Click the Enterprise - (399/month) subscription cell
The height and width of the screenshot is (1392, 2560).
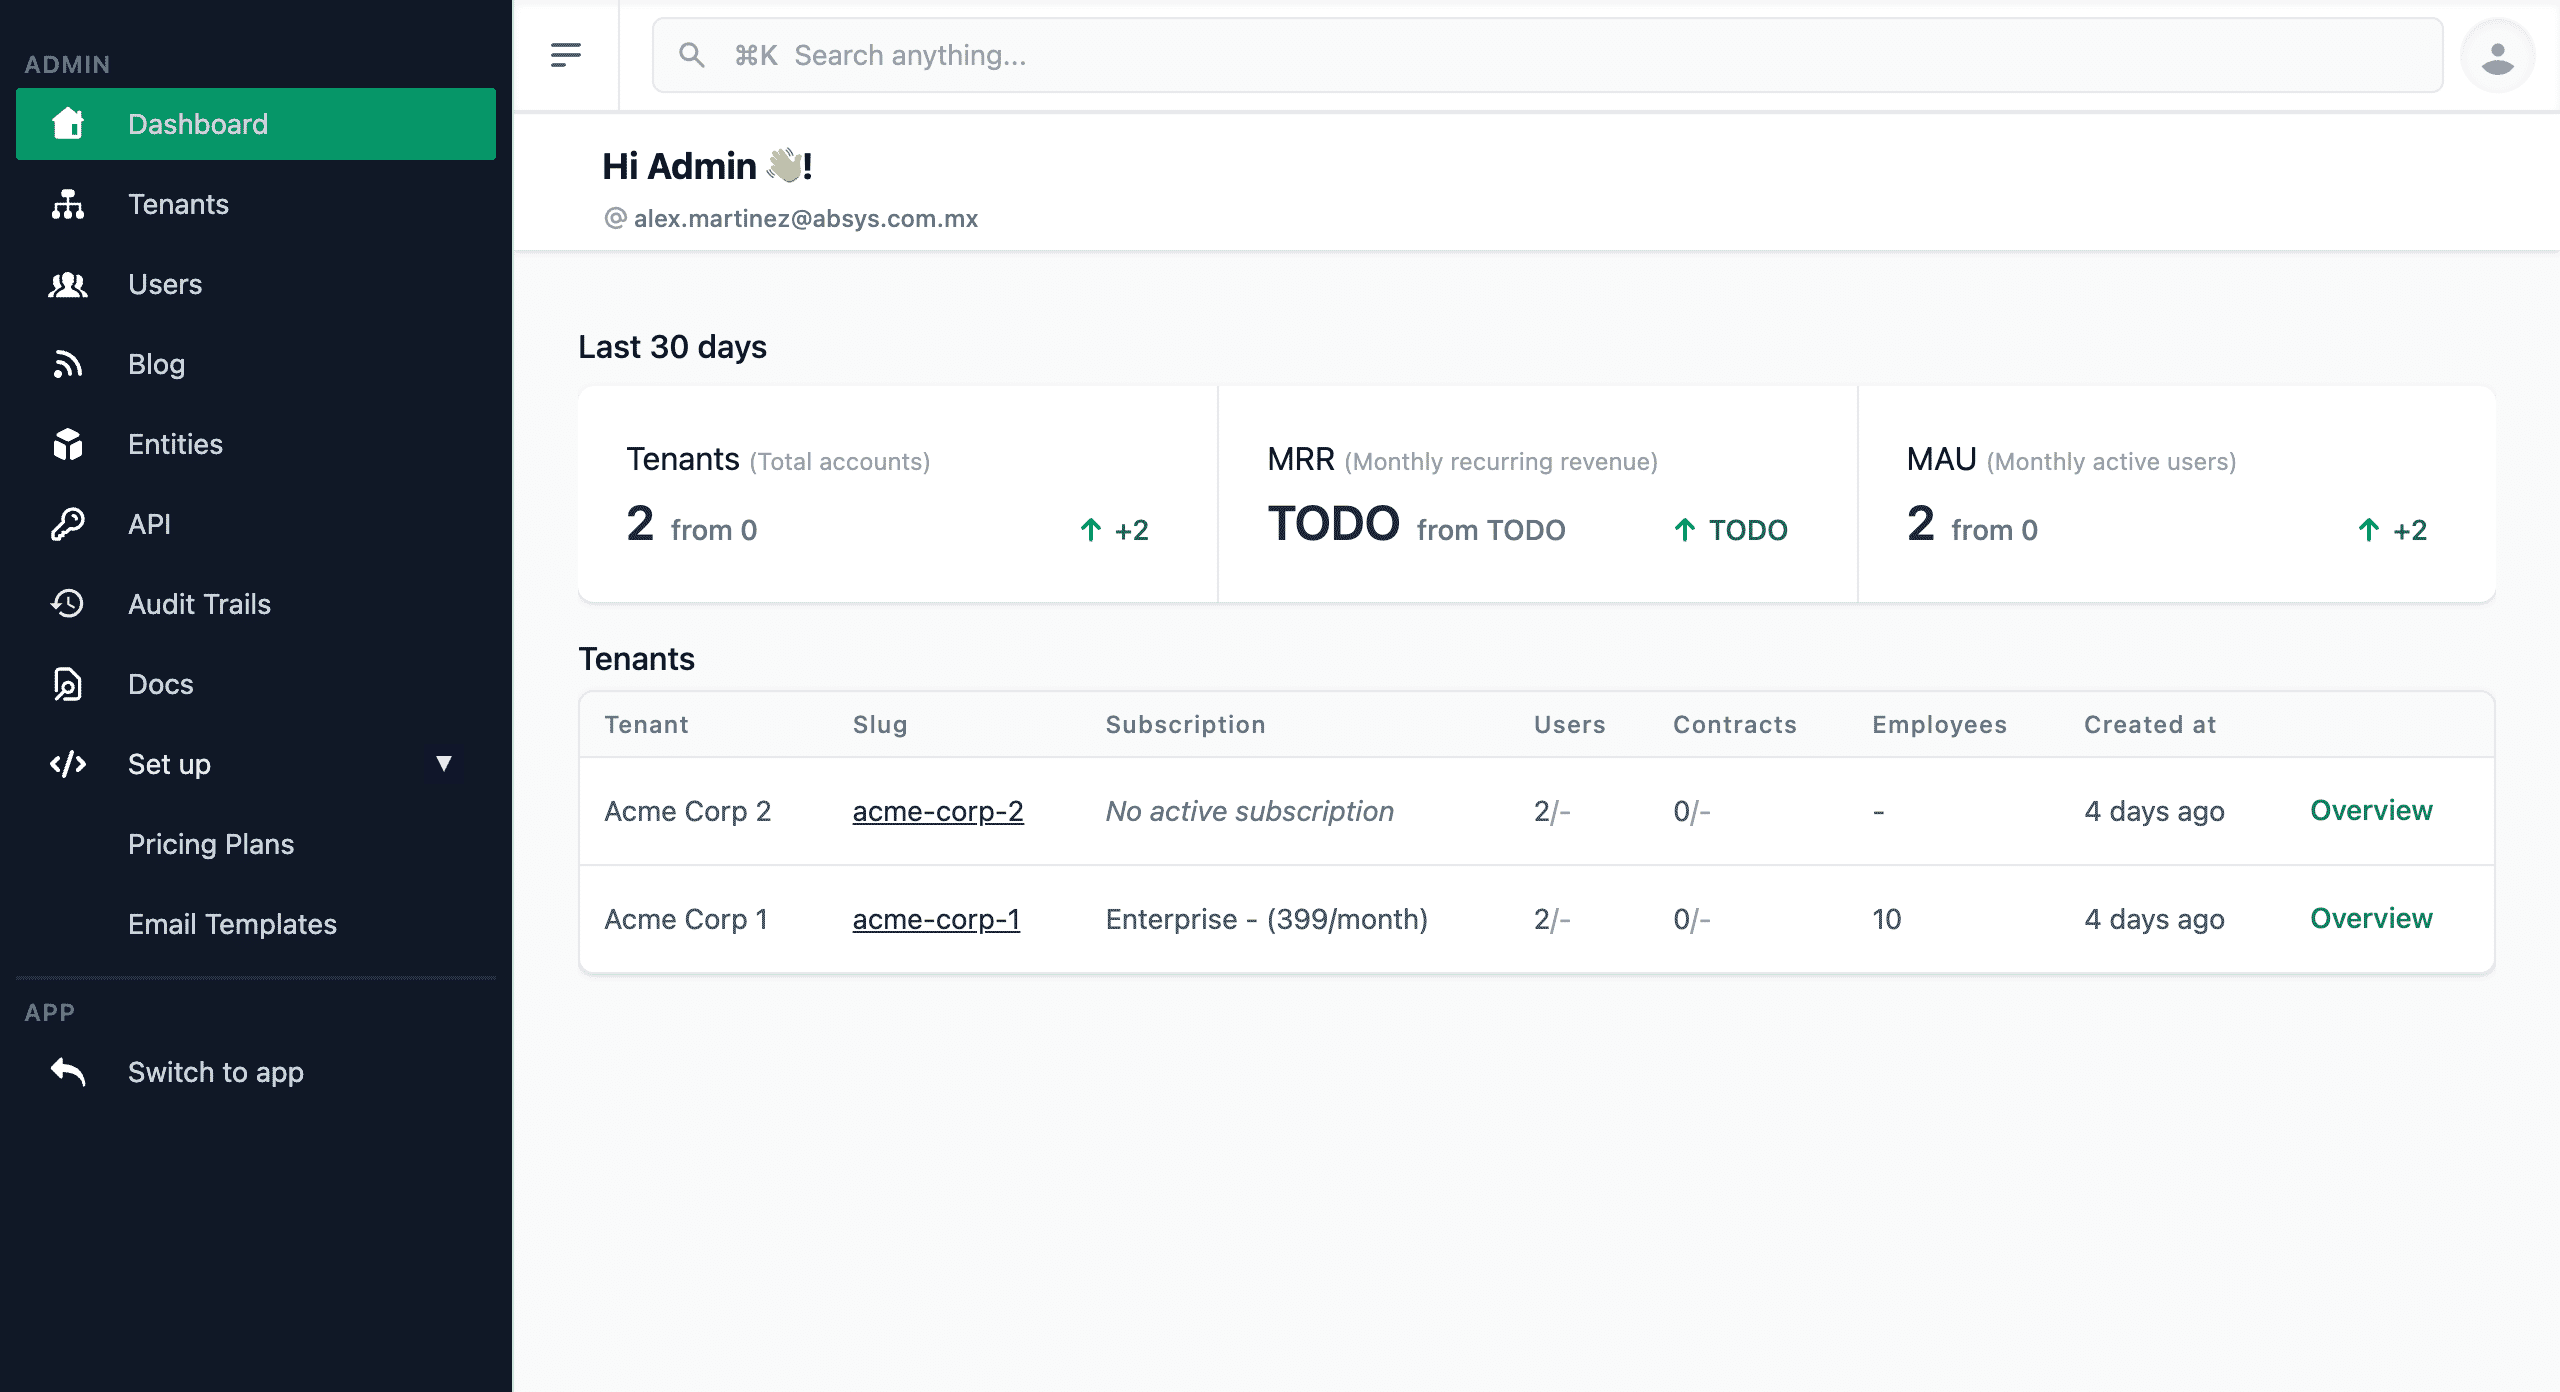(x=1266, y=919)
